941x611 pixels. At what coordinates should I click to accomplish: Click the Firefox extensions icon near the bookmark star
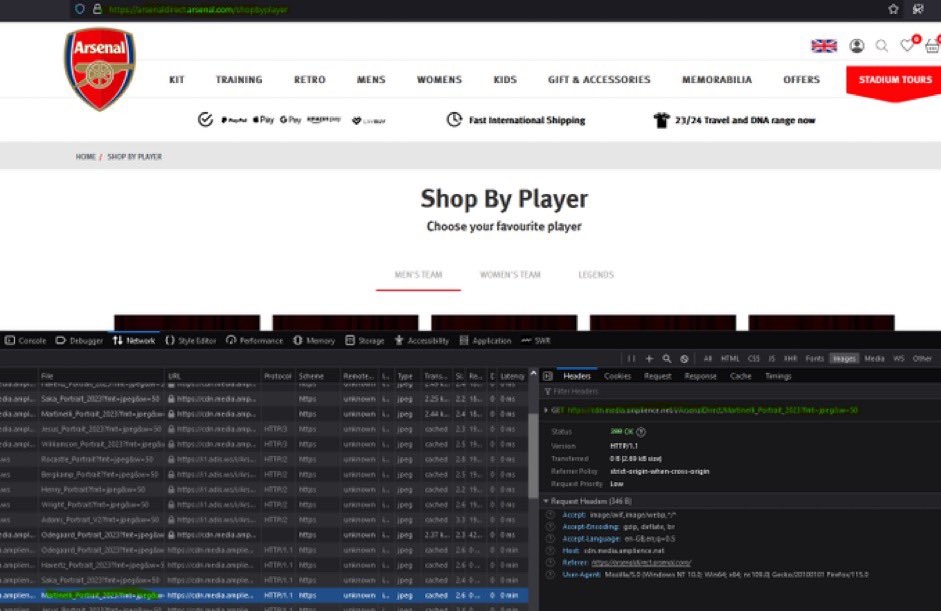[x=918, y=9]
